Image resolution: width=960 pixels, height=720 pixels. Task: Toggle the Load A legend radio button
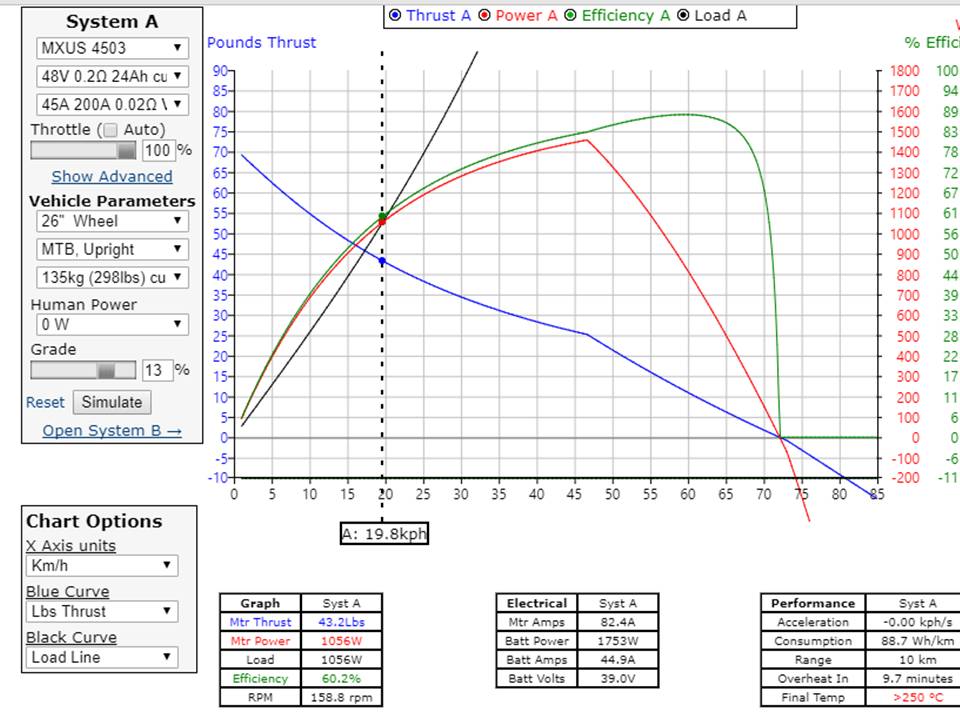684,15
